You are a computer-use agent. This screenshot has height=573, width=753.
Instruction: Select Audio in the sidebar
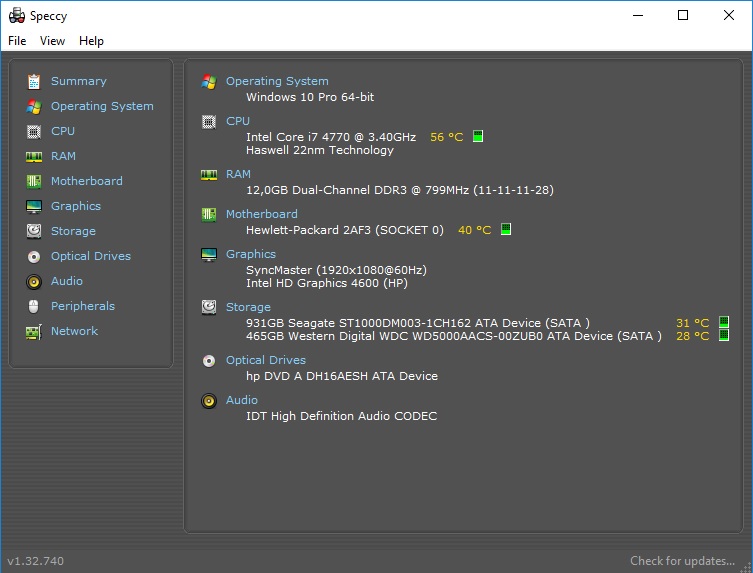[x=67, y=281]
